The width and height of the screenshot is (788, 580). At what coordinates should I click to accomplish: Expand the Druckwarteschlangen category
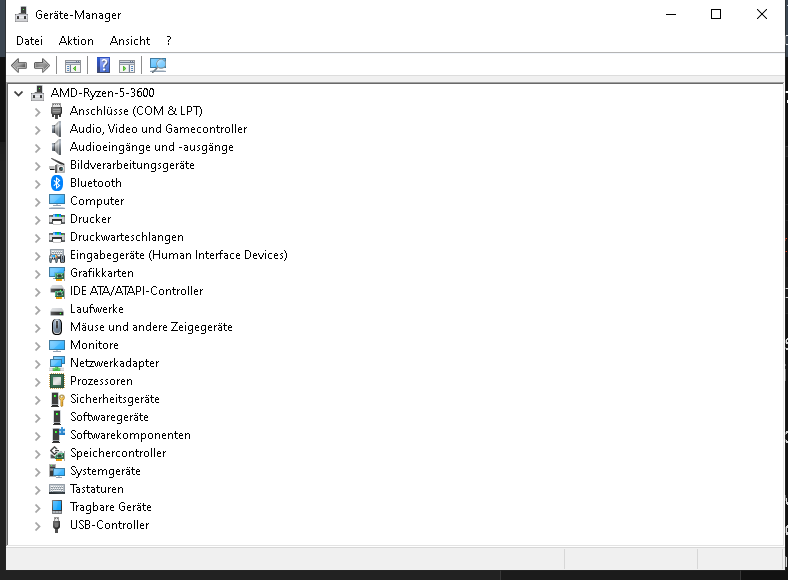[x=38, y=238]
